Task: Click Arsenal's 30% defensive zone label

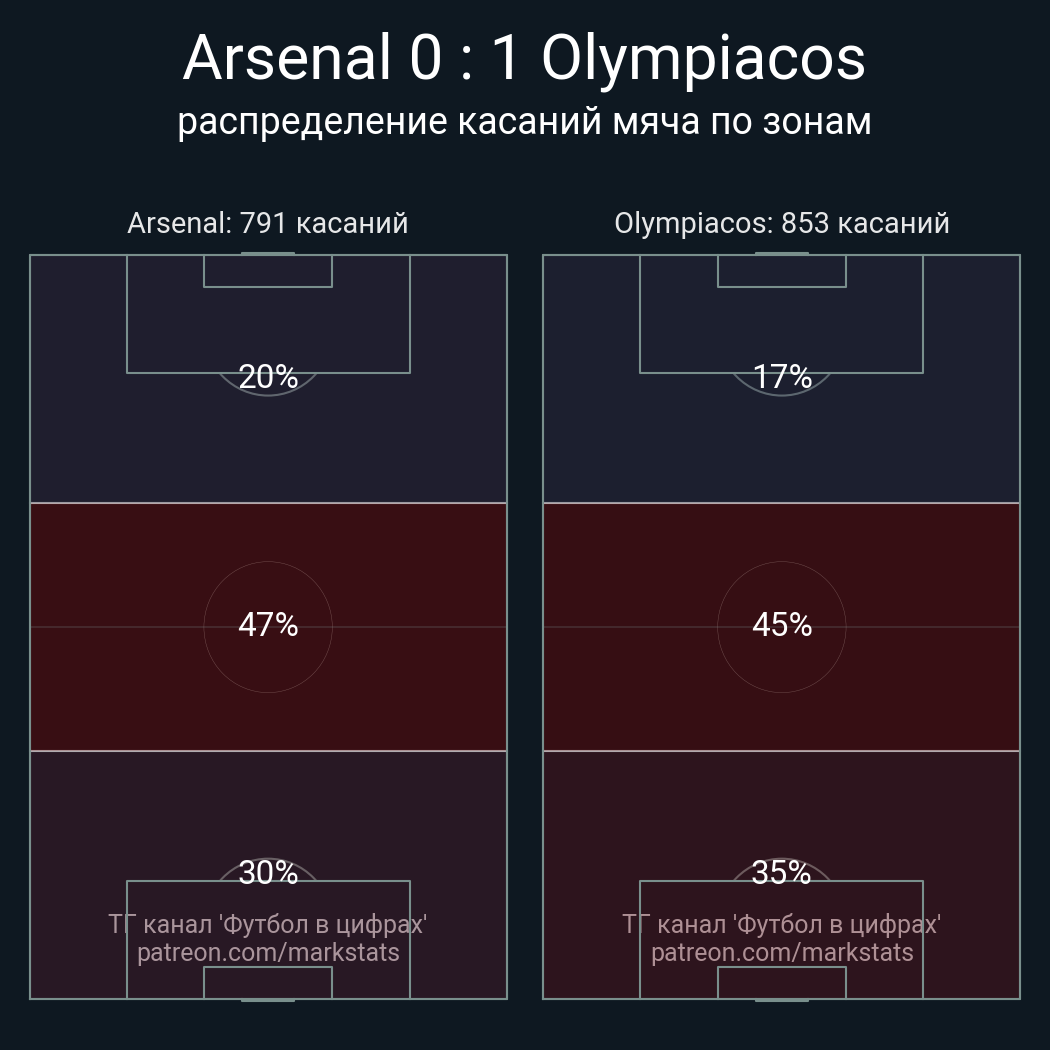Action: 268,873
